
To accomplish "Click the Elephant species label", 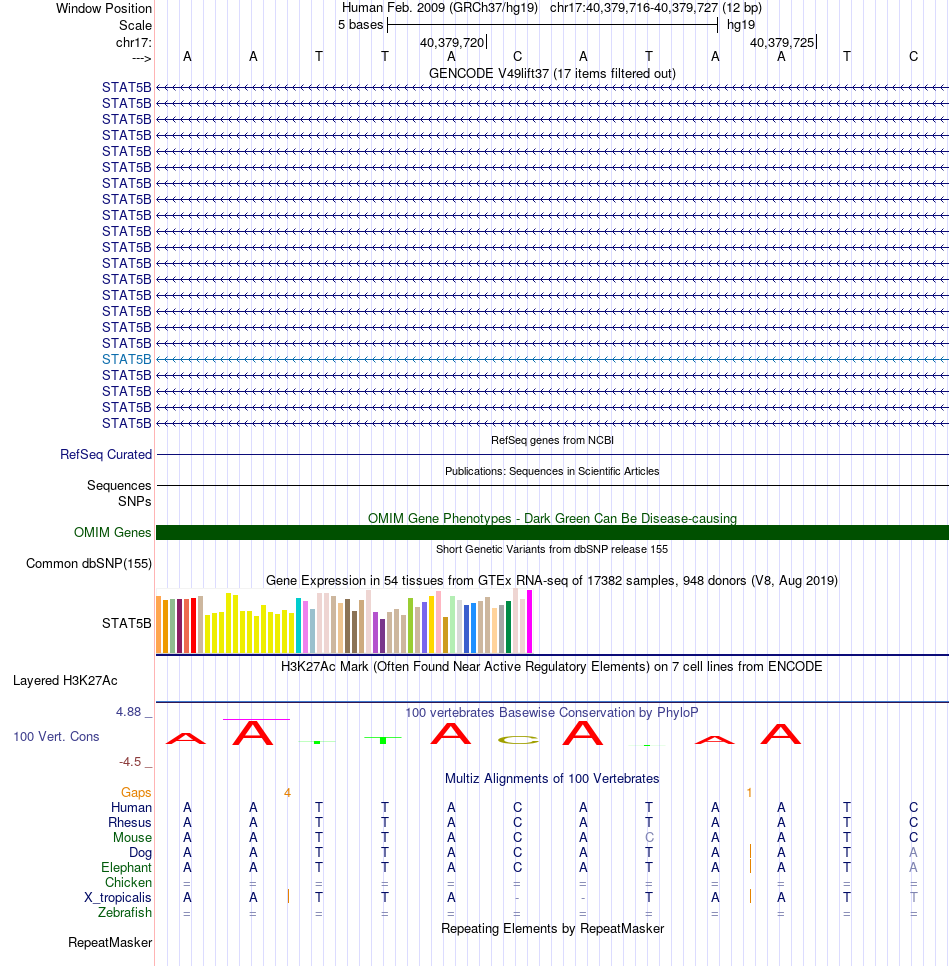I will click(126, 867).
